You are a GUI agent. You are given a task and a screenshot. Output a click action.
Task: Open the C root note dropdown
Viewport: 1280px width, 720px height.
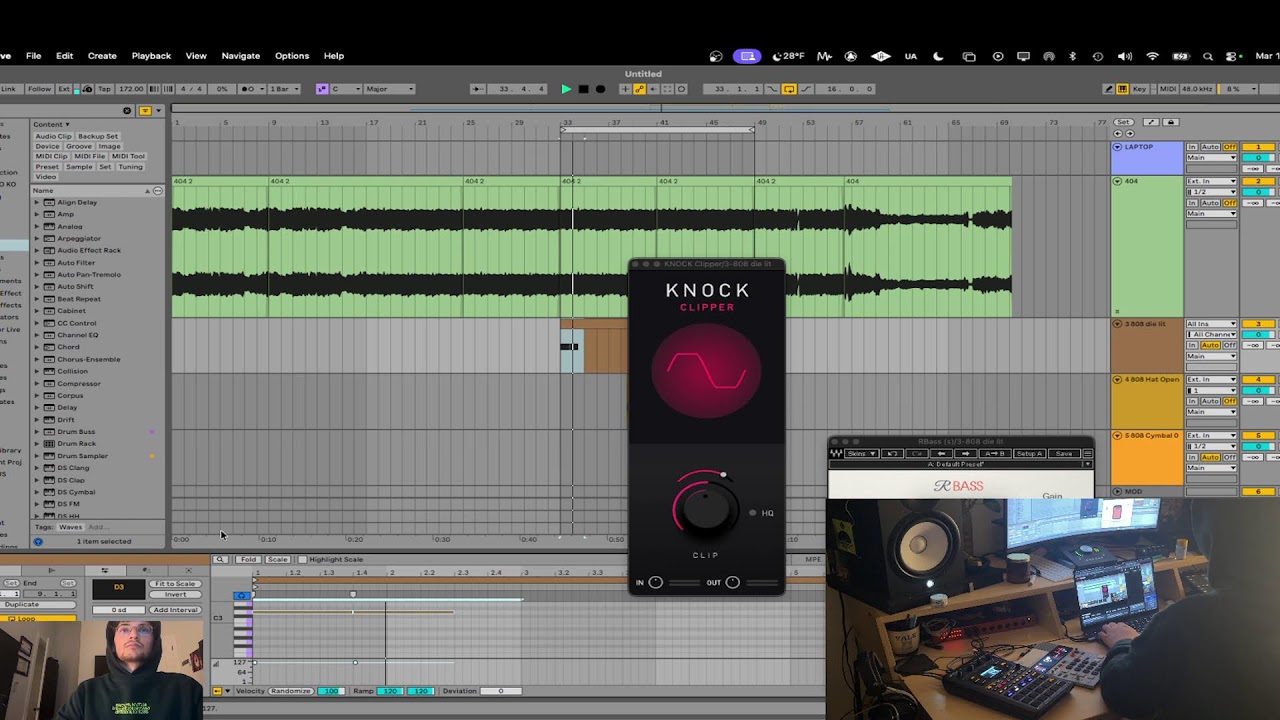tap(346, 89)
